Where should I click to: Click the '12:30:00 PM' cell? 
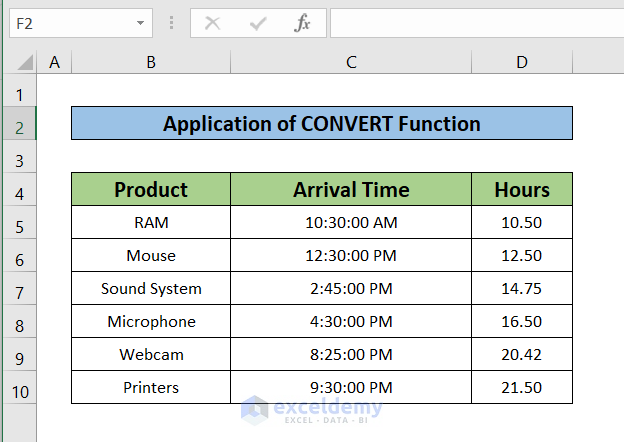click(351, 255)
